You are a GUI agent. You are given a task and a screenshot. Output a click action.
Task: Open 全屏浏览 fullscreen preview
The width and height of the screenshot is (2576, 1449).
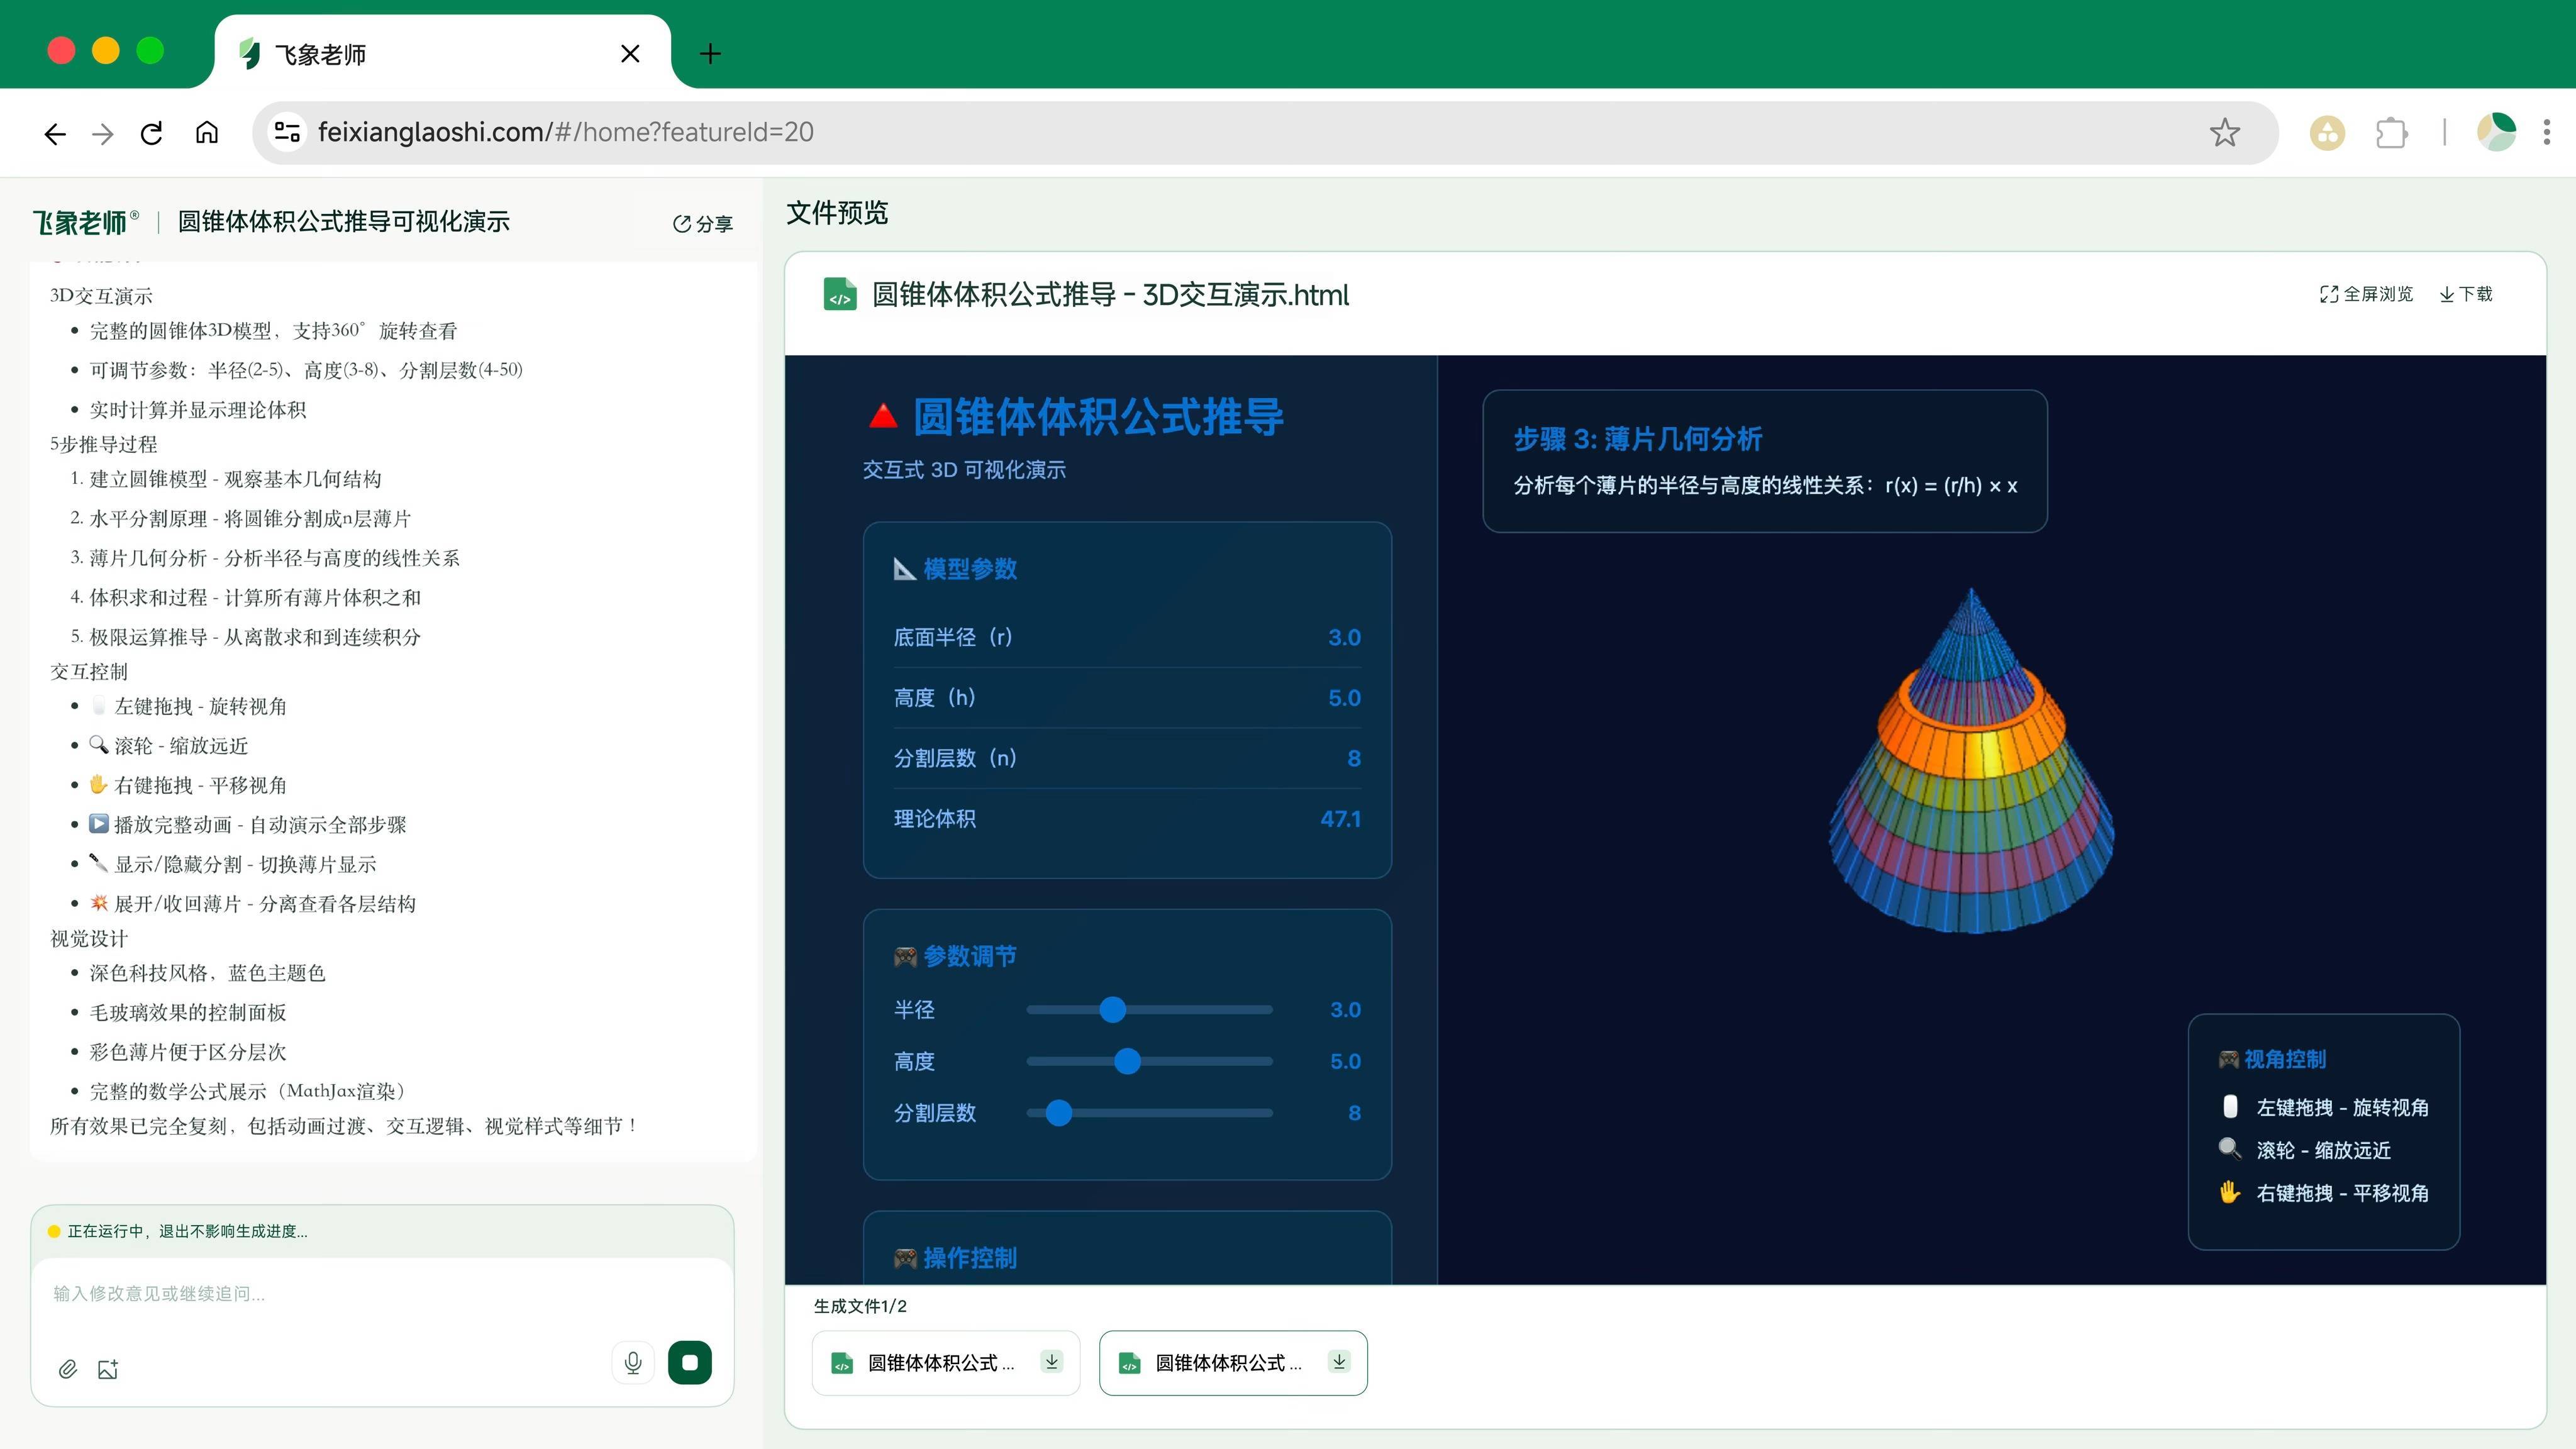tap(2366, 293)
